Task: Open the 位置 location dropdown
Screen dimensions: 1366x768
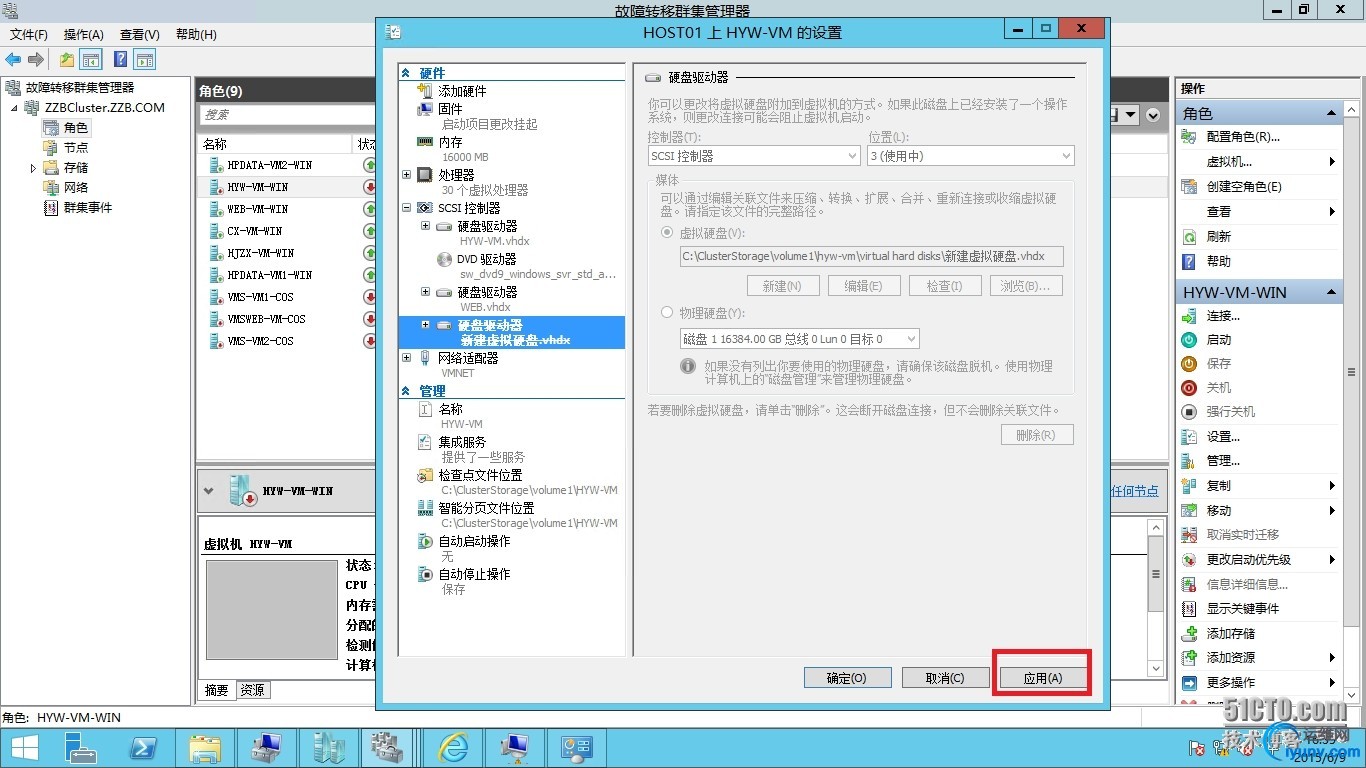Action: [x=970, y=156]
